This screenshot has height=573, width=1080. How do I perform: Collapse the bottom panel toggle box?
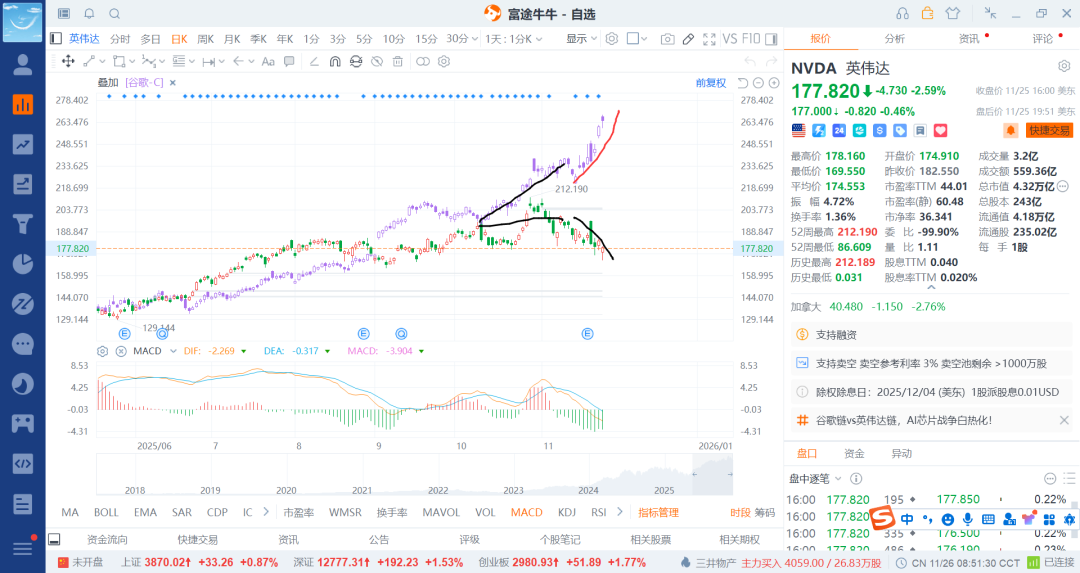point(54,539)
